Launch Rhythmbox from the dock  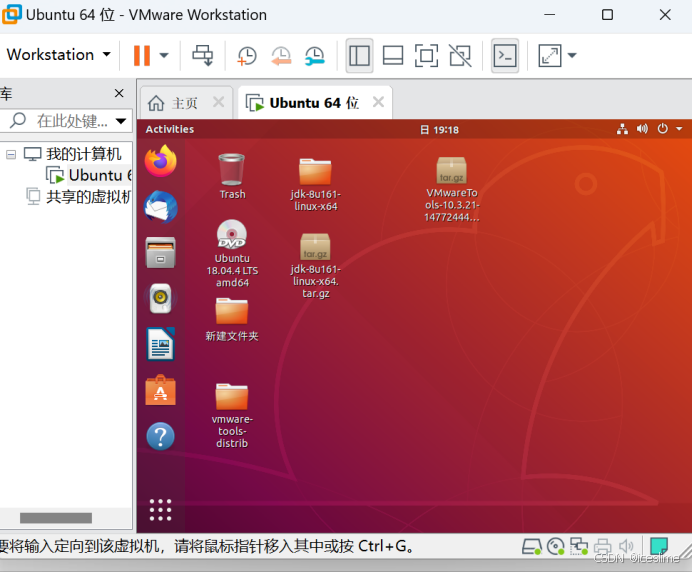coord(160,298)
